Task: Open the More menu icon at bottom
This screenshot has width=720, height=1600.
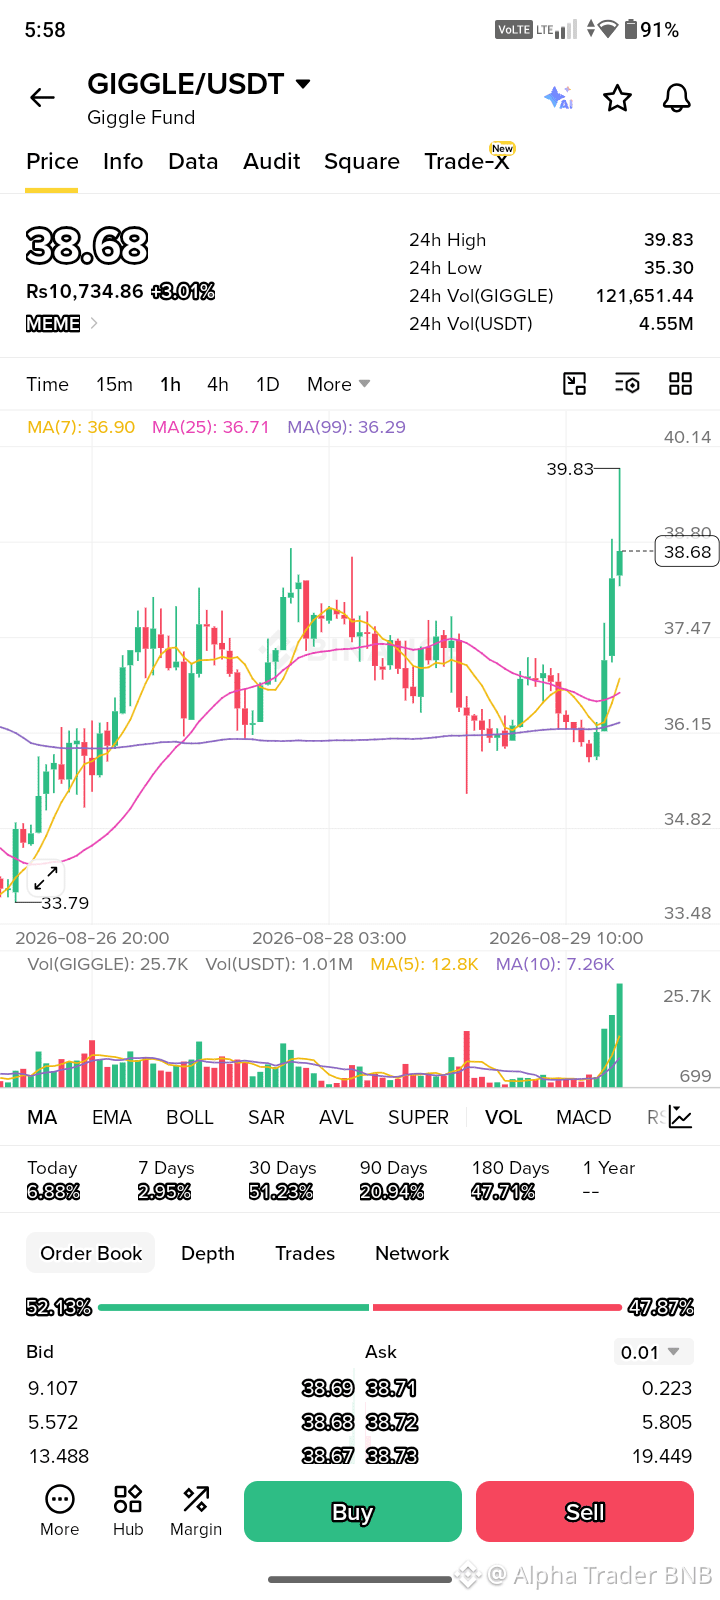Action: click(59, 1510)
